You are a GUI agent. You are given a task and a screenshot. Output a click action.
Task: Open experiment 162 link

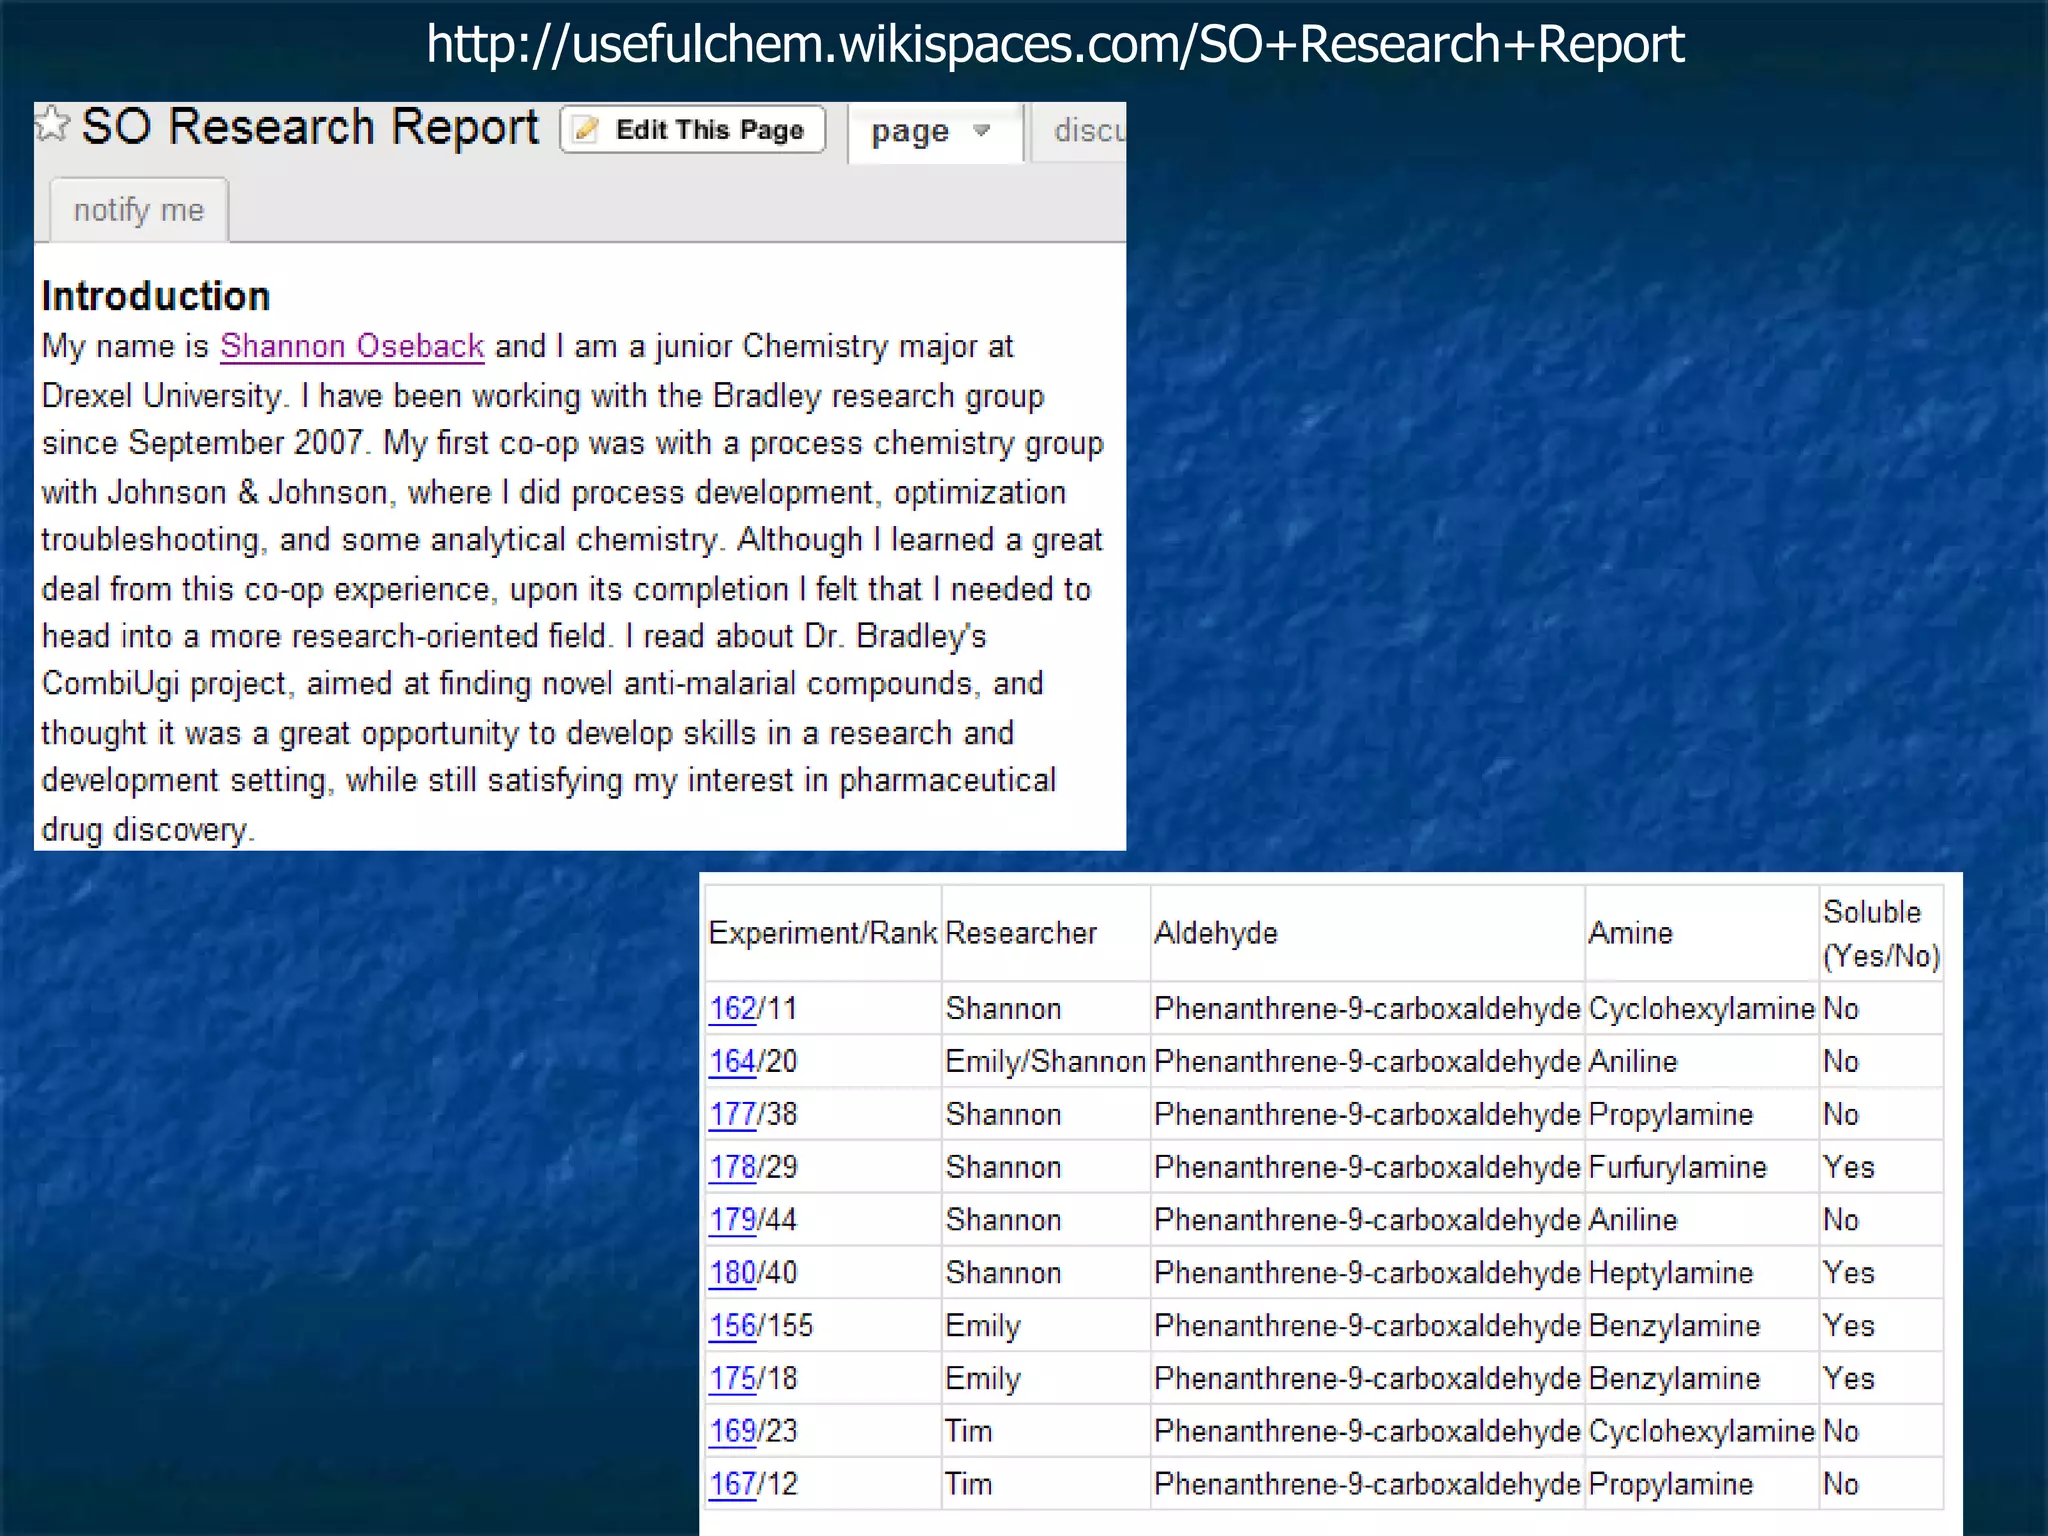point(733,1008)
